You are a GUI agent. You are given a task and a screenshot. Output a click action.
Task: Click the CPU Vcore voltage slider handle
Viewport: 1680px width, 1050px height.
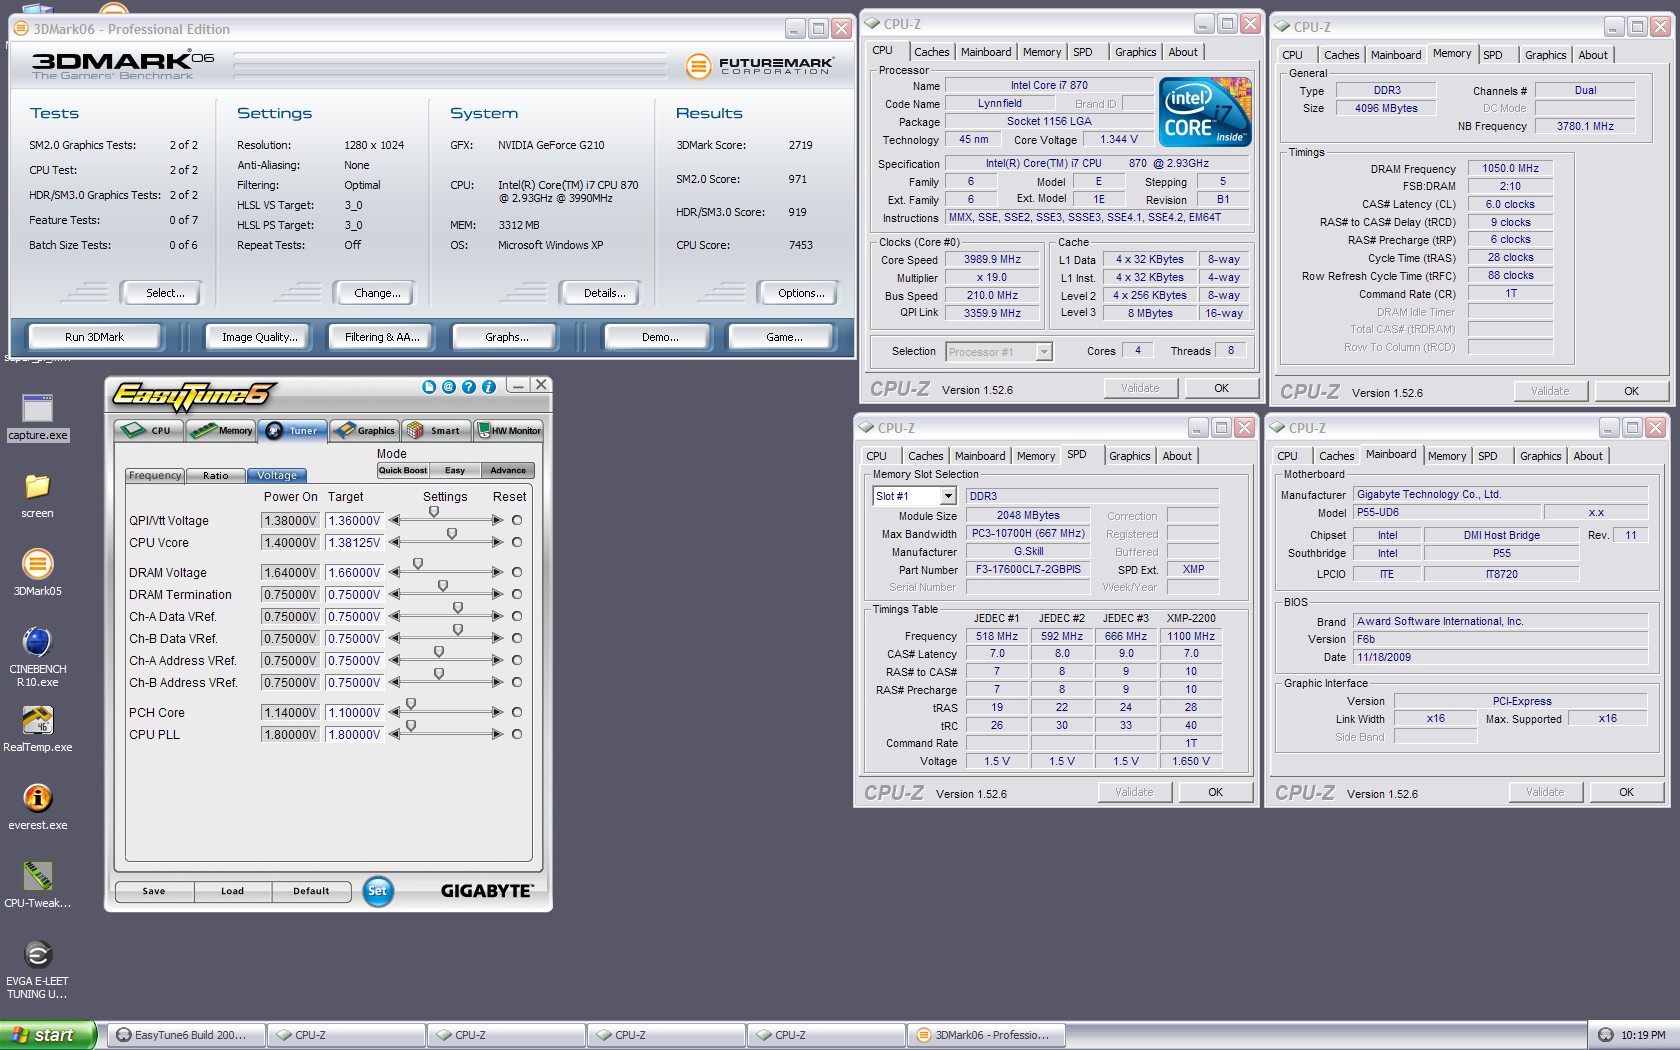click(452, 534)
